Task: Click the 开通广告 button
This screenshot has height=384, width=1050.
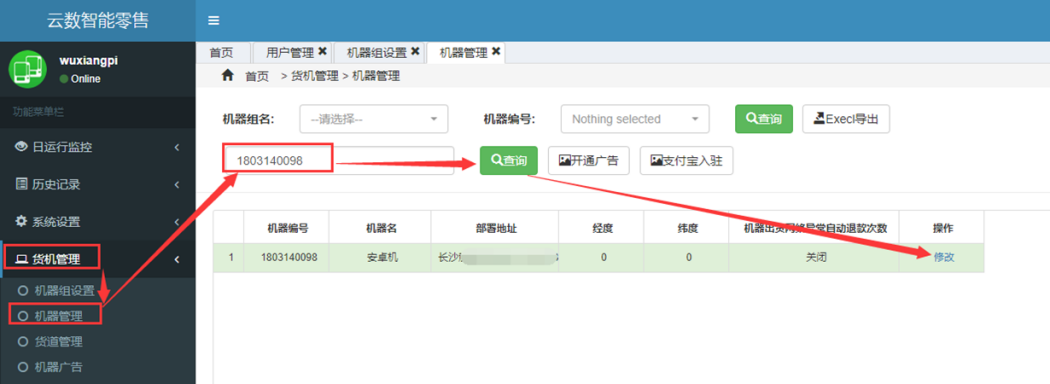Action: pos(589,161)
